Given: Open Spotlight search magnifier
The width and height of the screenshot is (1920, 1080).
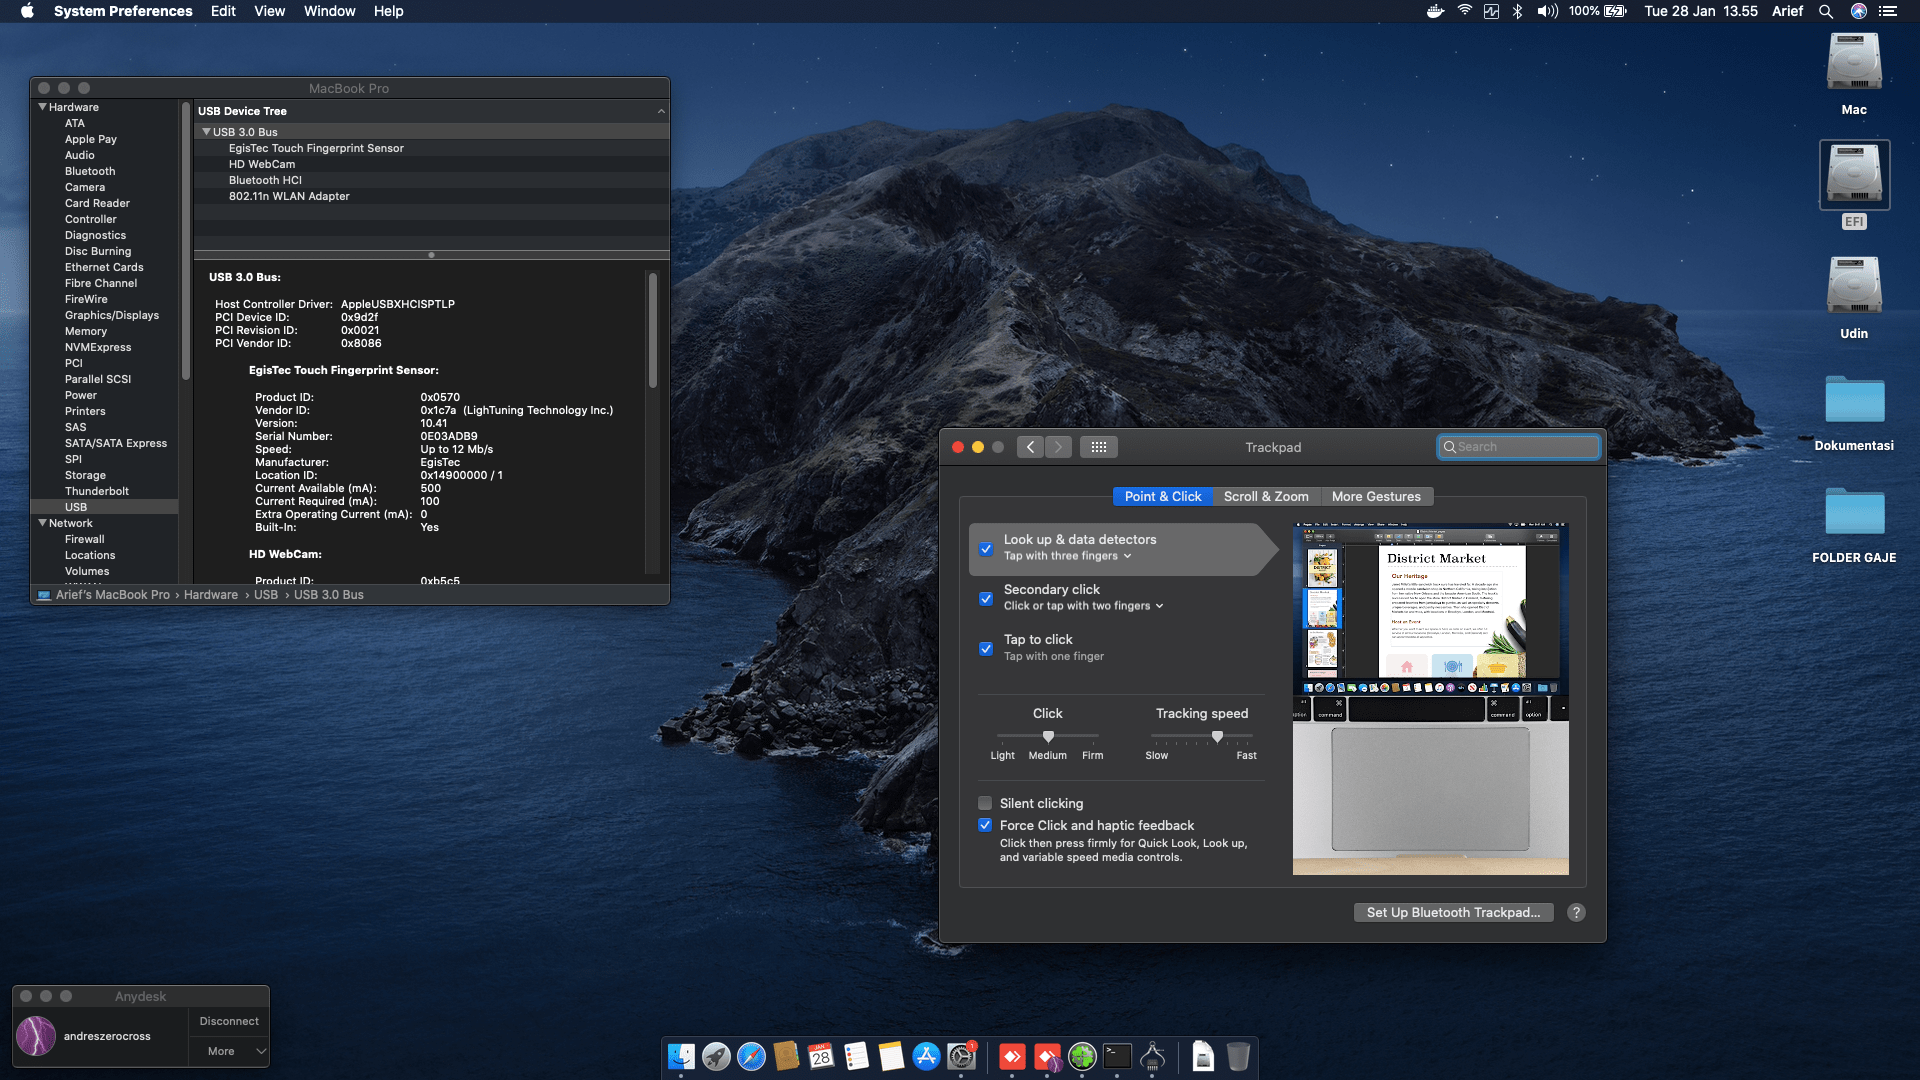Looking at the screenshot, I should (x=1825, y=11).
